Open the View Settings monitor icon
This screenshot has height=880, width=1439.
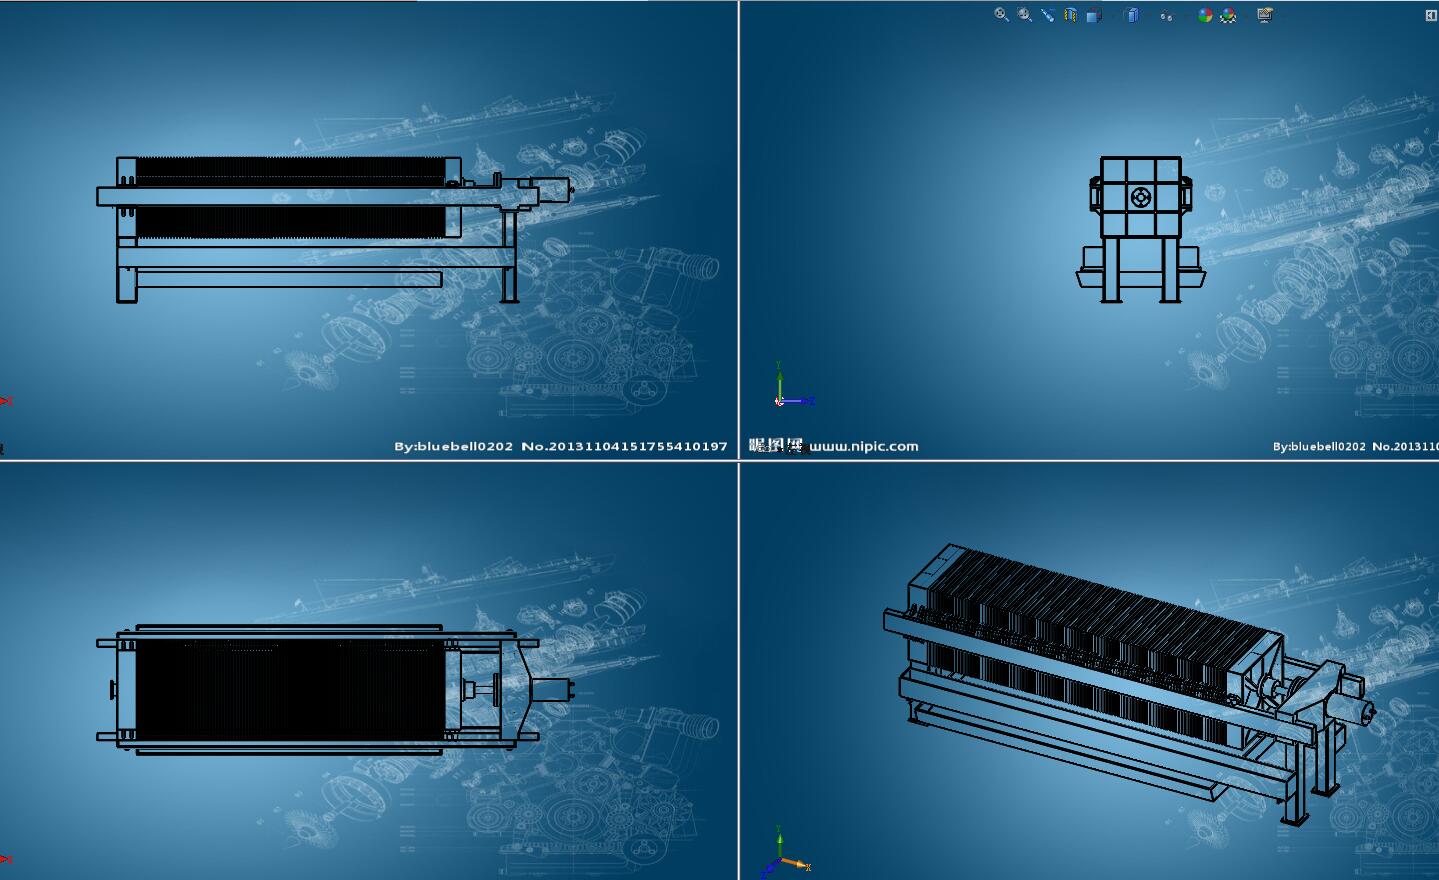(x=1265, y=15)
